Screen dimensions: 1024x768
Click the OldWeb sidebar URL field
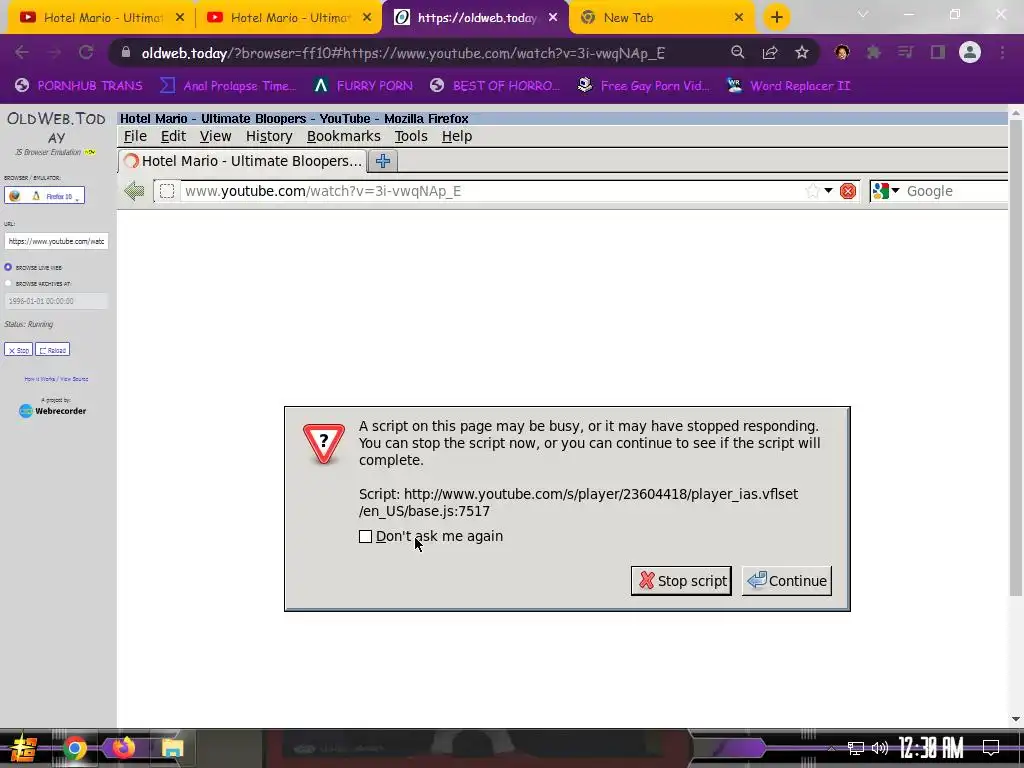tap(56, 241)
